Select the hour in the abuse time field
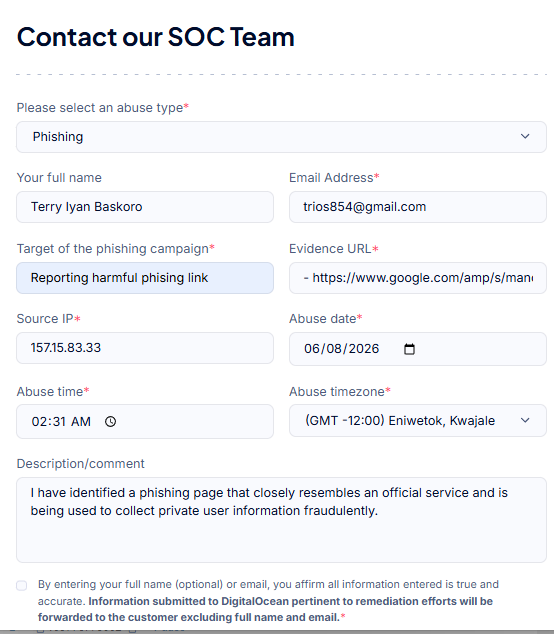 (39, 421)
